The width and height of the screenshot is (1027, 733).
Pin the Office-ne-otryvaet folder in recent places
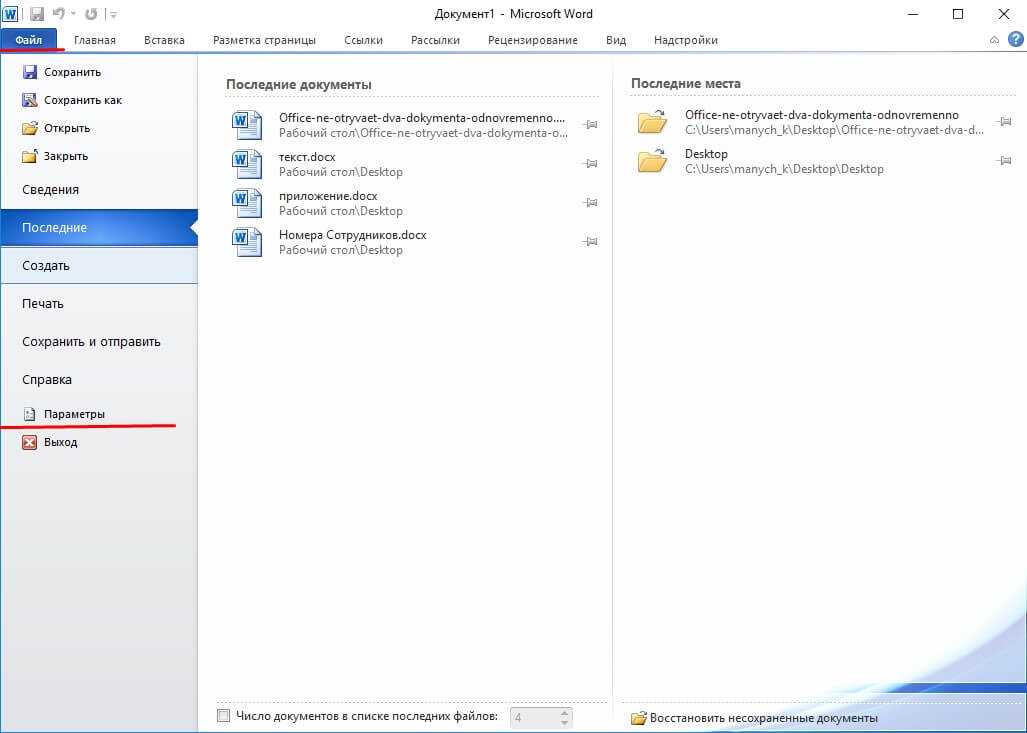tap(1004, 121)
